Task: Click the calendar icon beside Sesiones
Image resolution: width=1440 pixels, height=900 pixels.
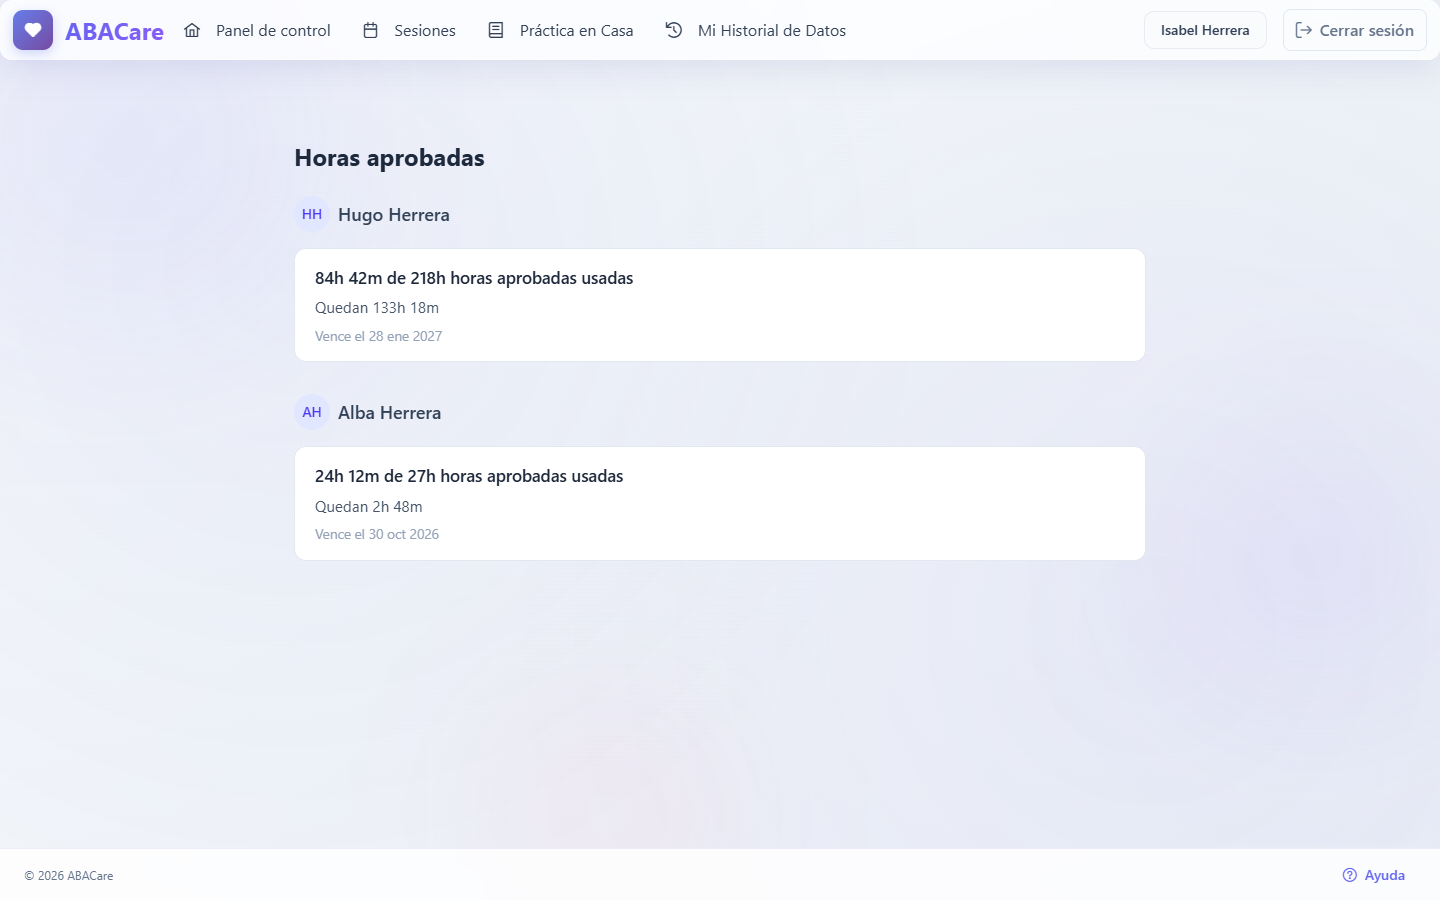Action: tap(370, 30)
